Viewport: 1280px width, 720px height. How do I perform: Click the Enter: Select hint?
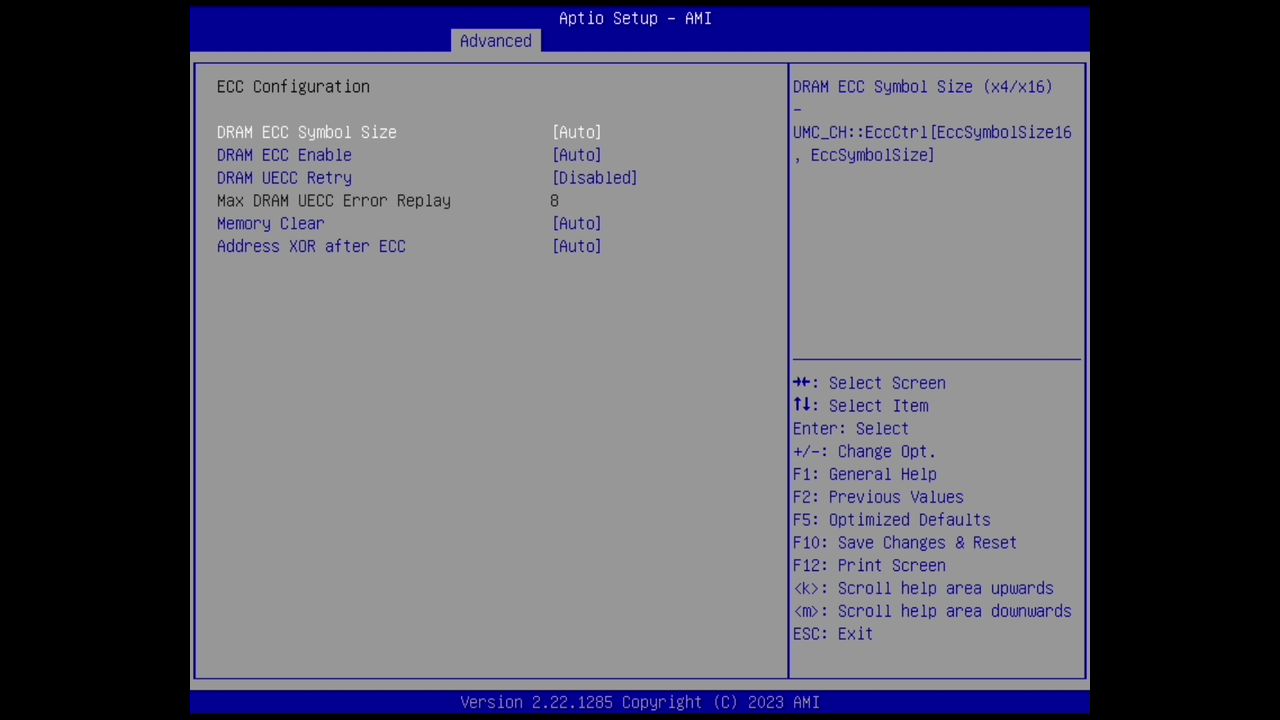(x=851, y=429)
